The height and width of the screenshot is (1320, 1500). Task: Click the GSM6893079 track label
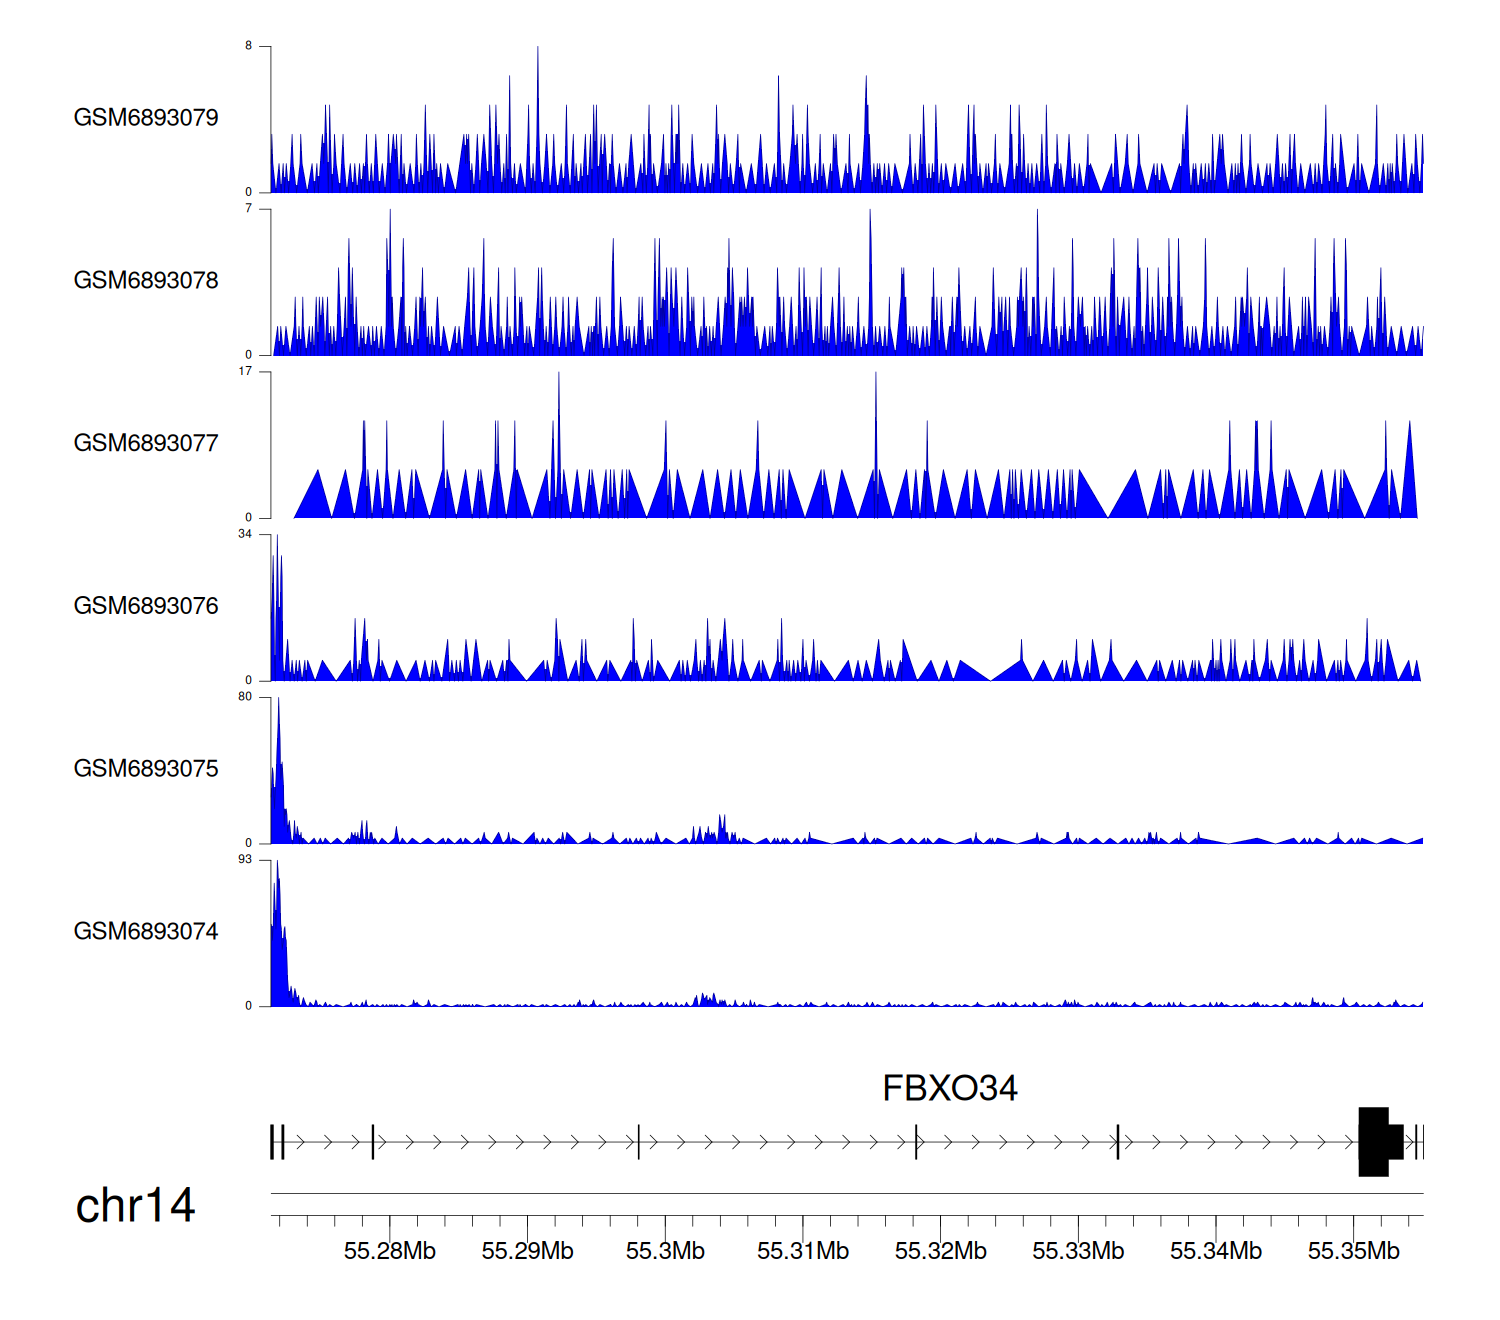pos(146,118)
